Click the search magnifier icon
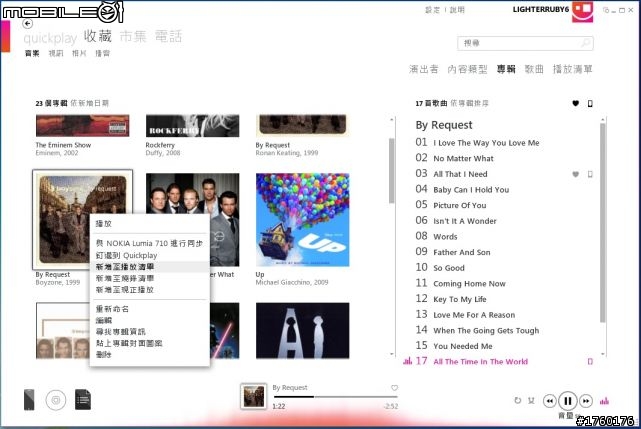Screen dimensions: 641x429 coord(586,43)
